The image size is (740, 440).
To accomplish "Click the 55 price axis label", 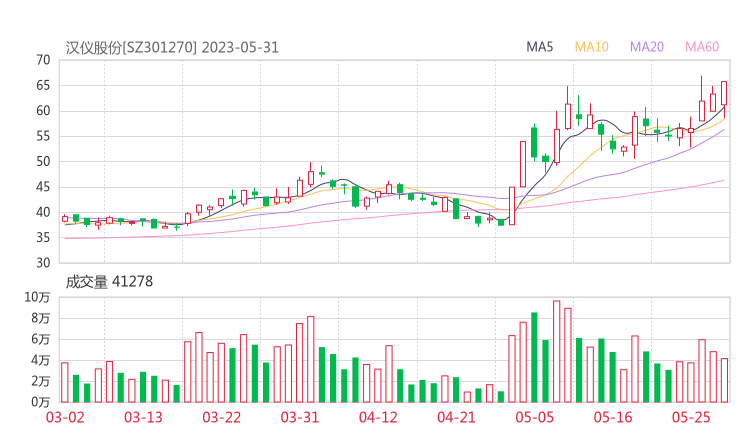I will (43, 136).
